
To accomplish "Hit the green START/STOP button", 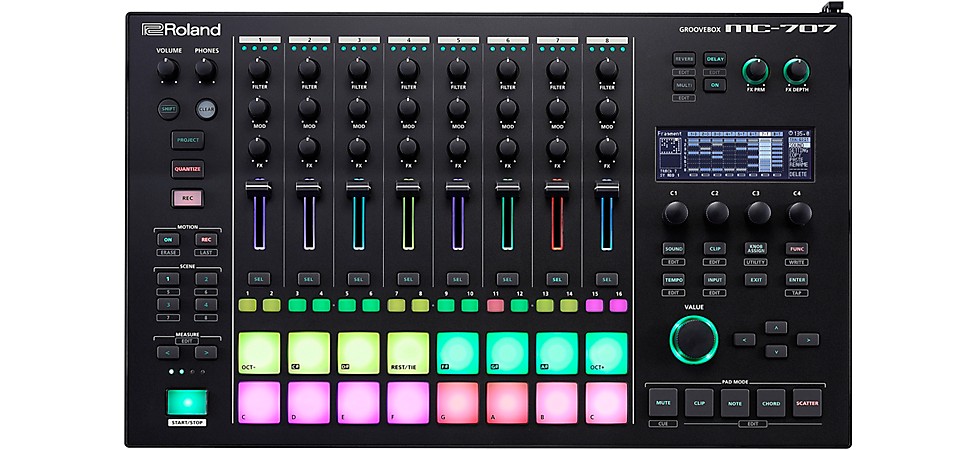I will [x=187, y=402].
